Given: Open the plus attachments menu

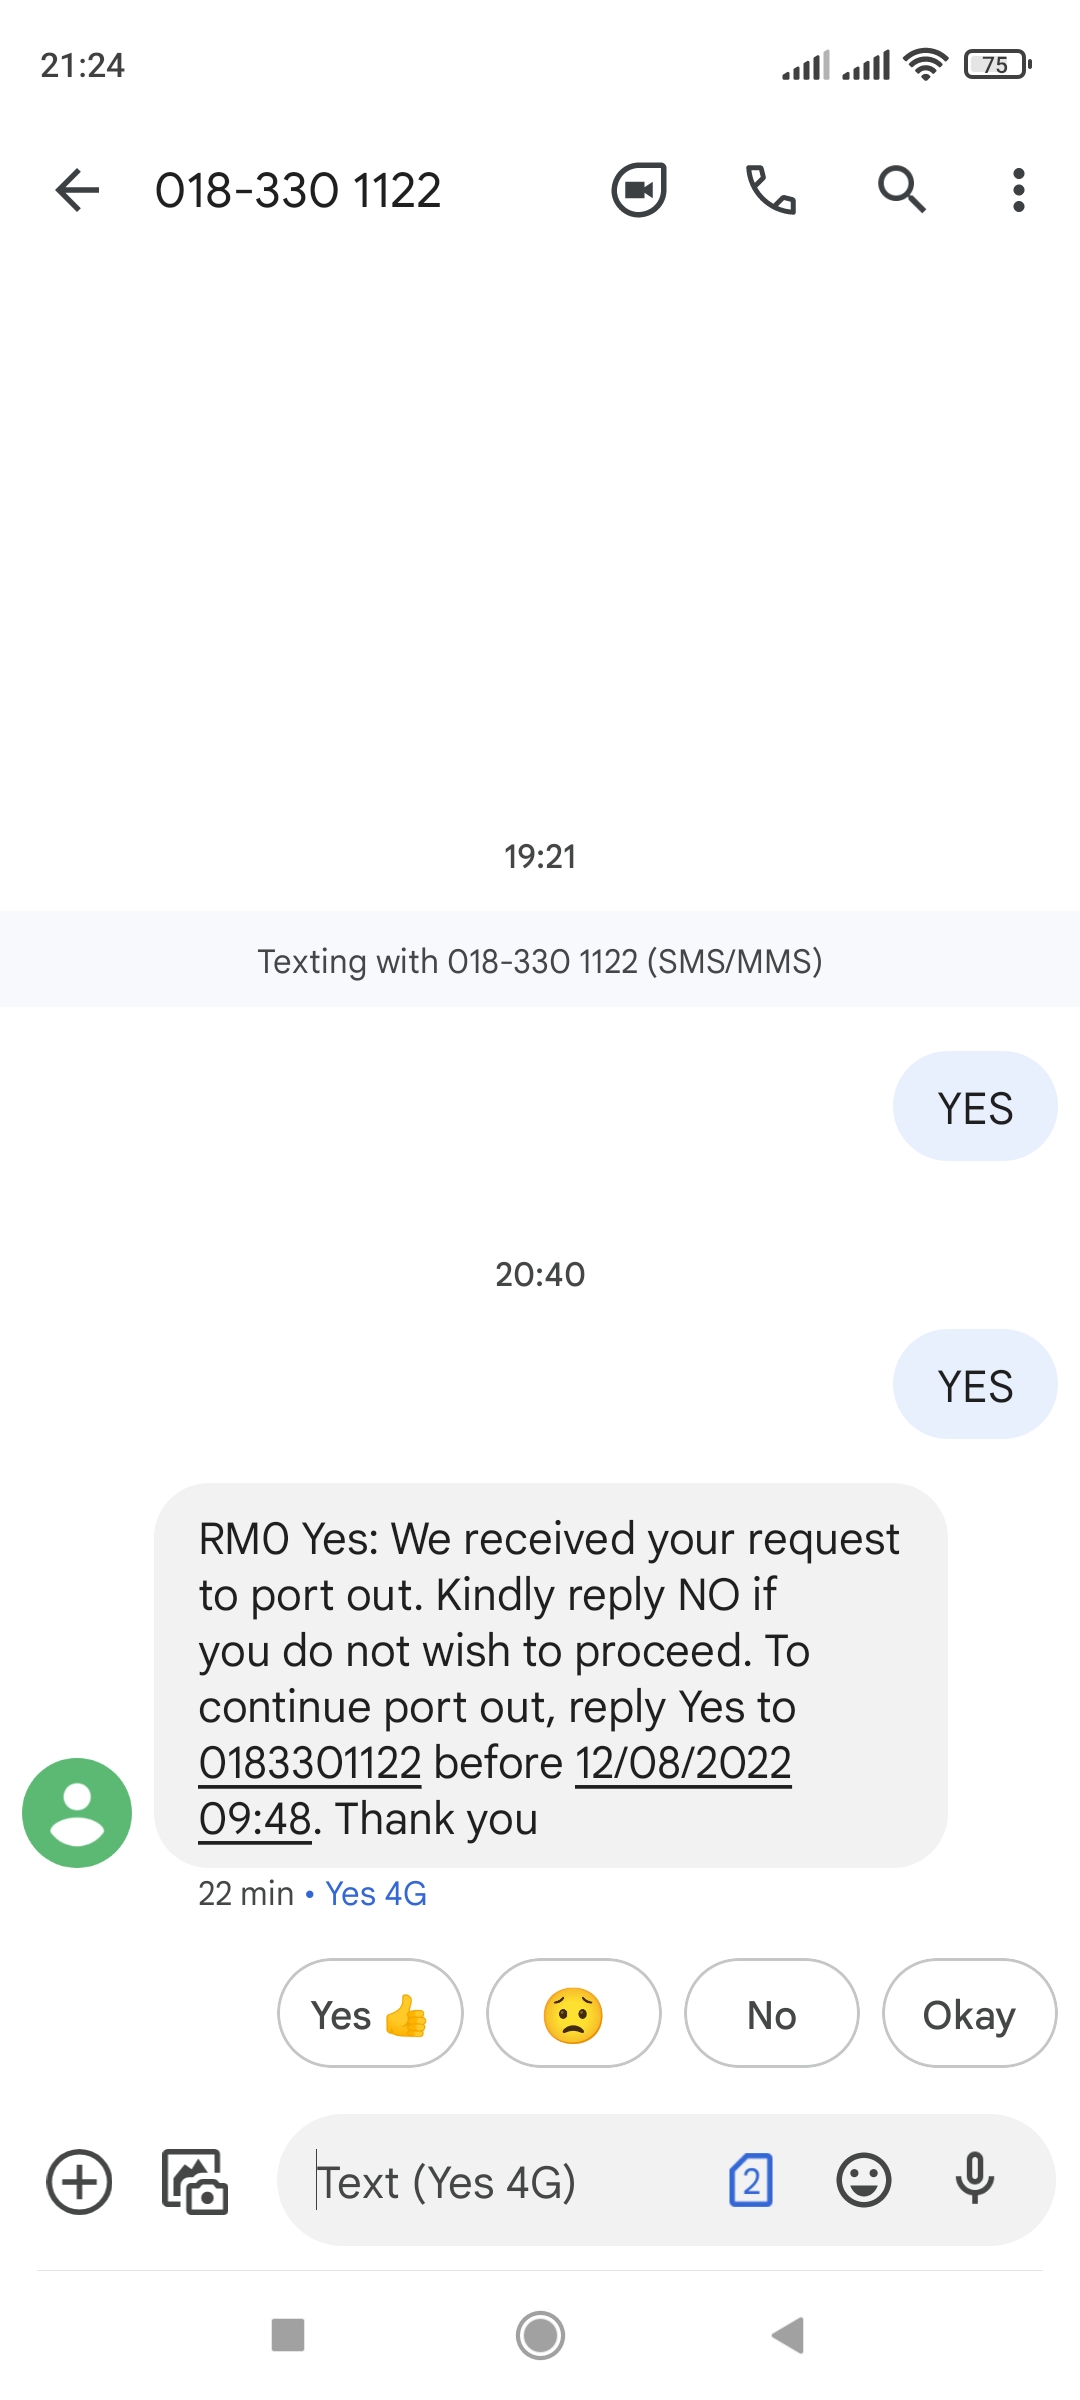Looking at the screenshot, I should pos(79,2181).
